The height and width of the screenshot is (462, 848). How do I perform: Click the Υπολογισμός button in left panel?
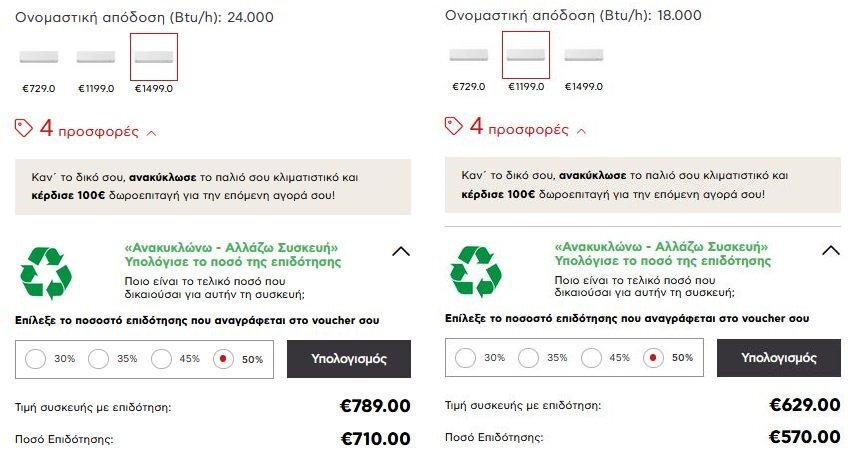click(349, 359)
